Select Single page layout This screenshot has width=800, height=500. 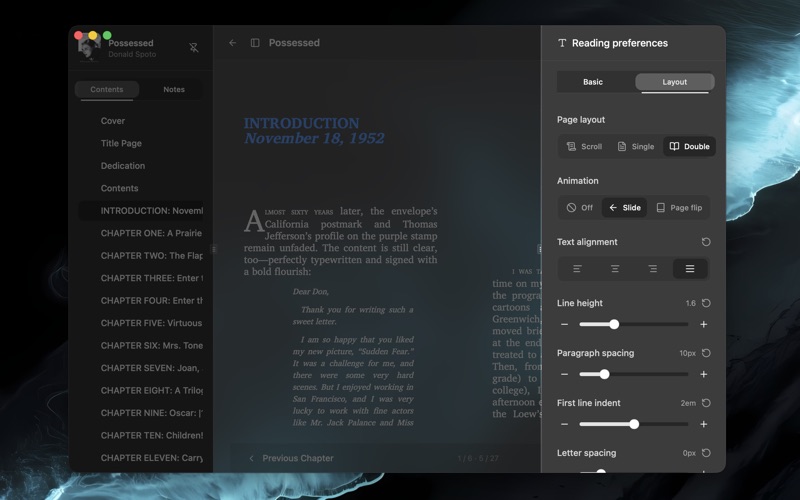636,146
